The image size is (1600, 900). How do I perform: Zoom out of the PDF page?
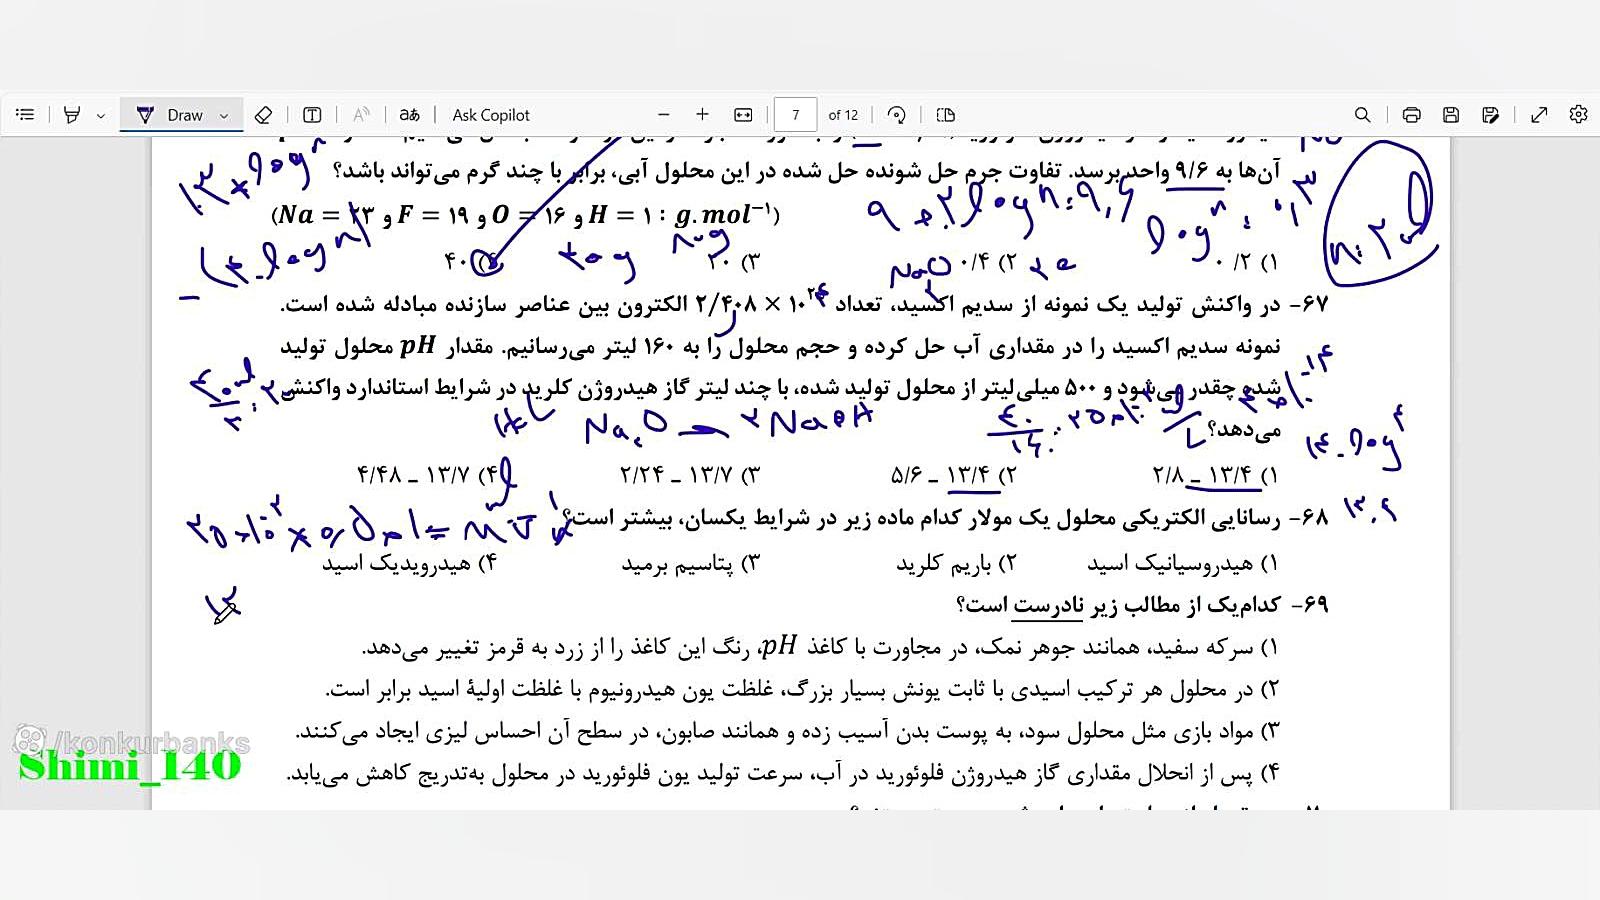point(663,115)
